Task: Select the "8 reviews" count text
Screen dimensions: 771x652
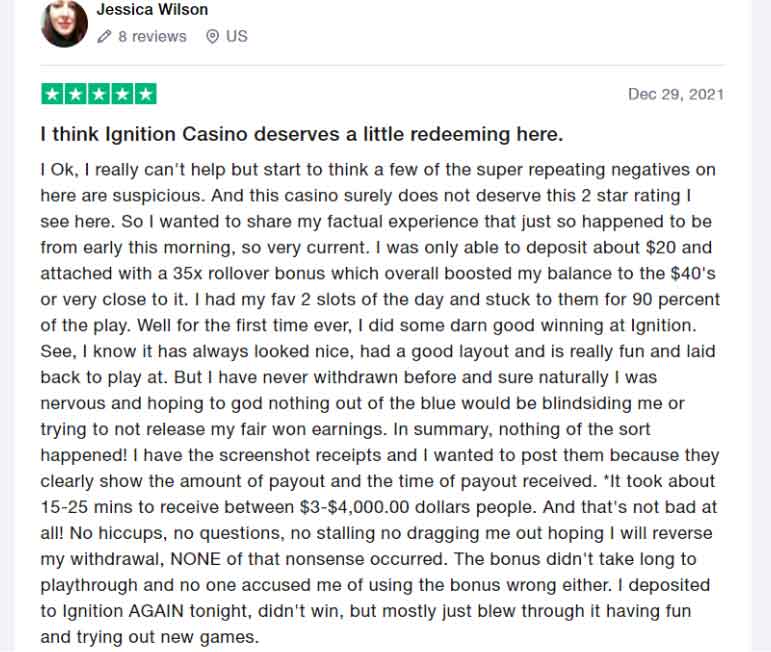Action: point(152,36)
